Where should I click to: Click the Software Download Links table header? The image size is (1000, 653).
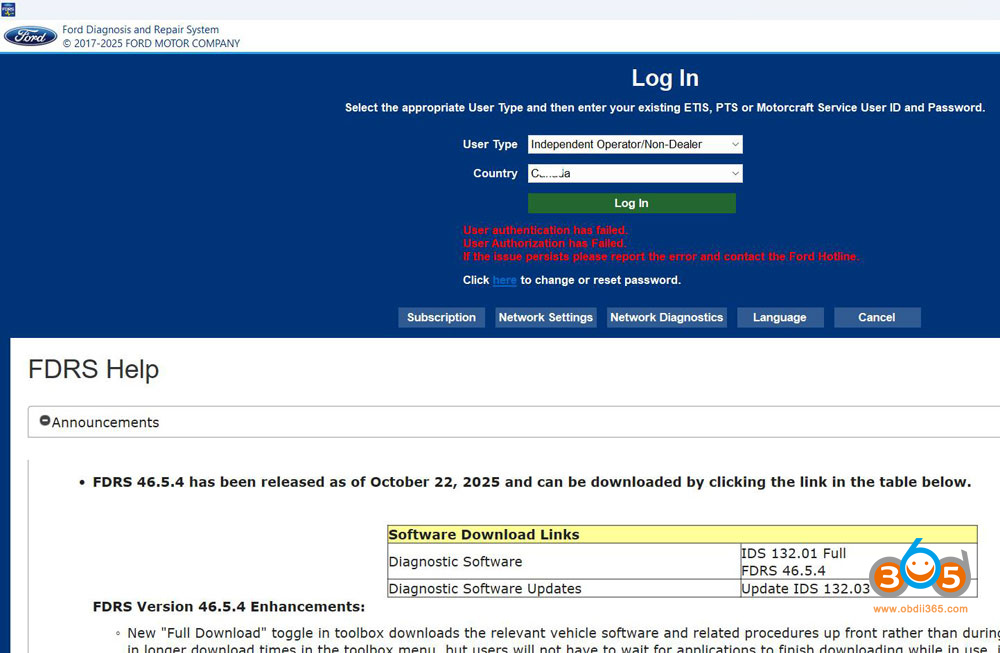click(483, 535)
